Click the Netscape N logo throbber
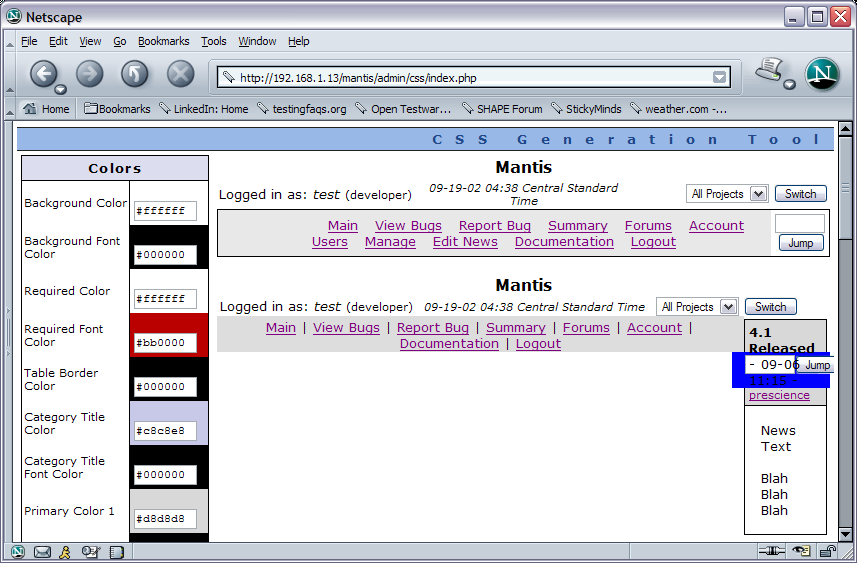 [822, 74]
